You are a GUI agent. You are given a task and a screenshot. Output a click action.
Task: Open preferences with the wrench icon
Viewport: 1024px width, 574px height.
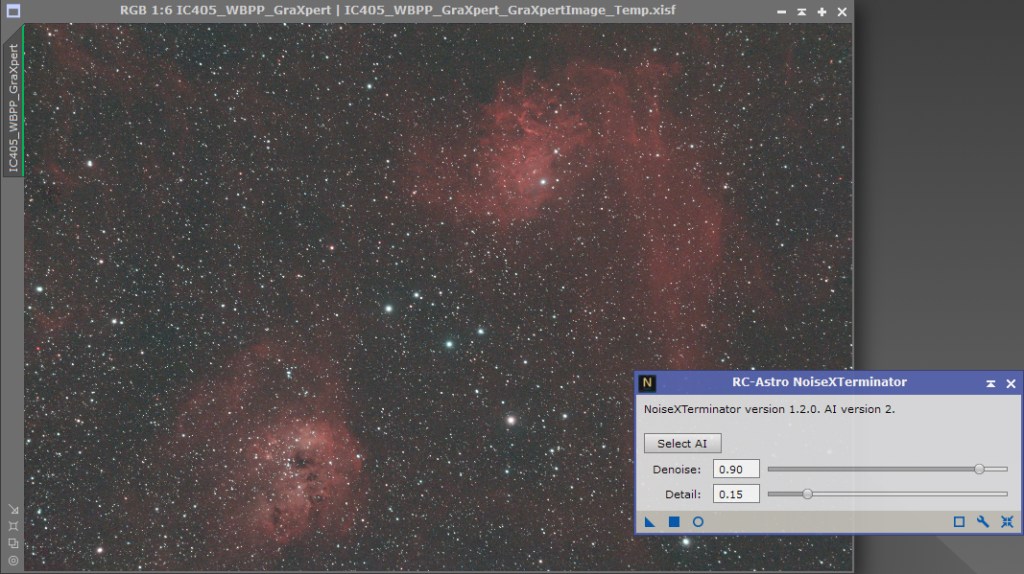983,521
